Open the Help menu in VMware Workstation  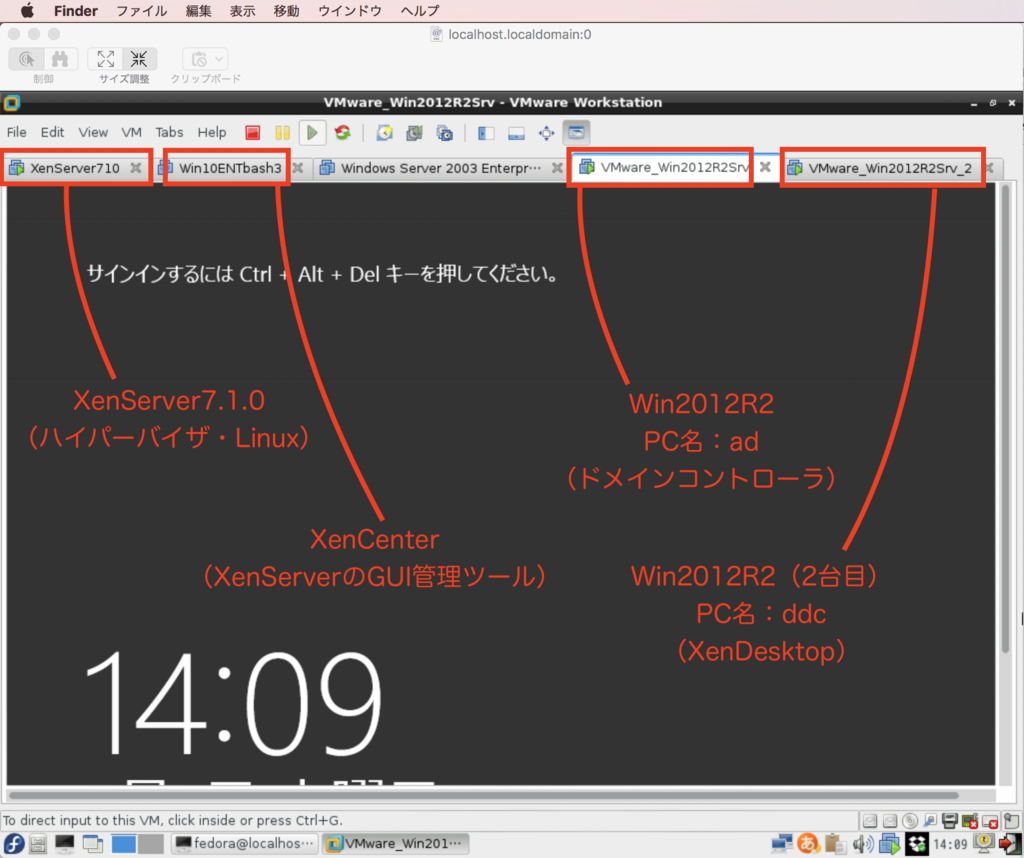tap(212, 133)
